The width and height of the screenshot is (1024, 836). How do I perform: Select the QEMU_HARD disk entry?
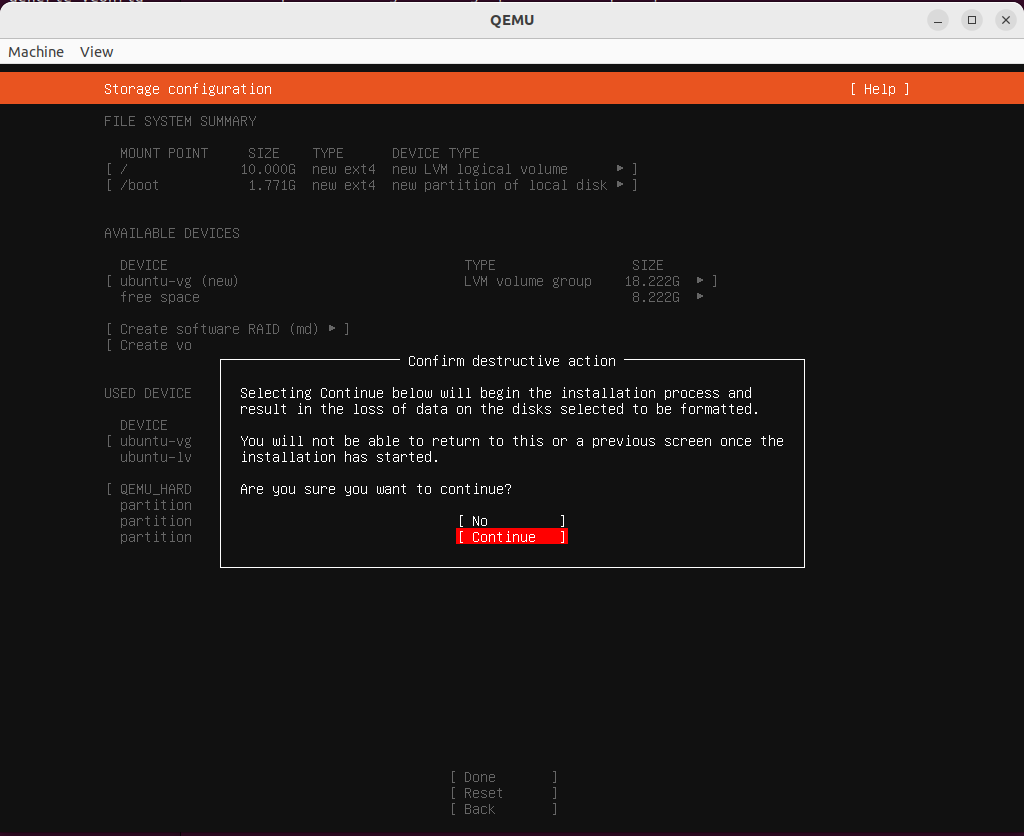(155, 489)
